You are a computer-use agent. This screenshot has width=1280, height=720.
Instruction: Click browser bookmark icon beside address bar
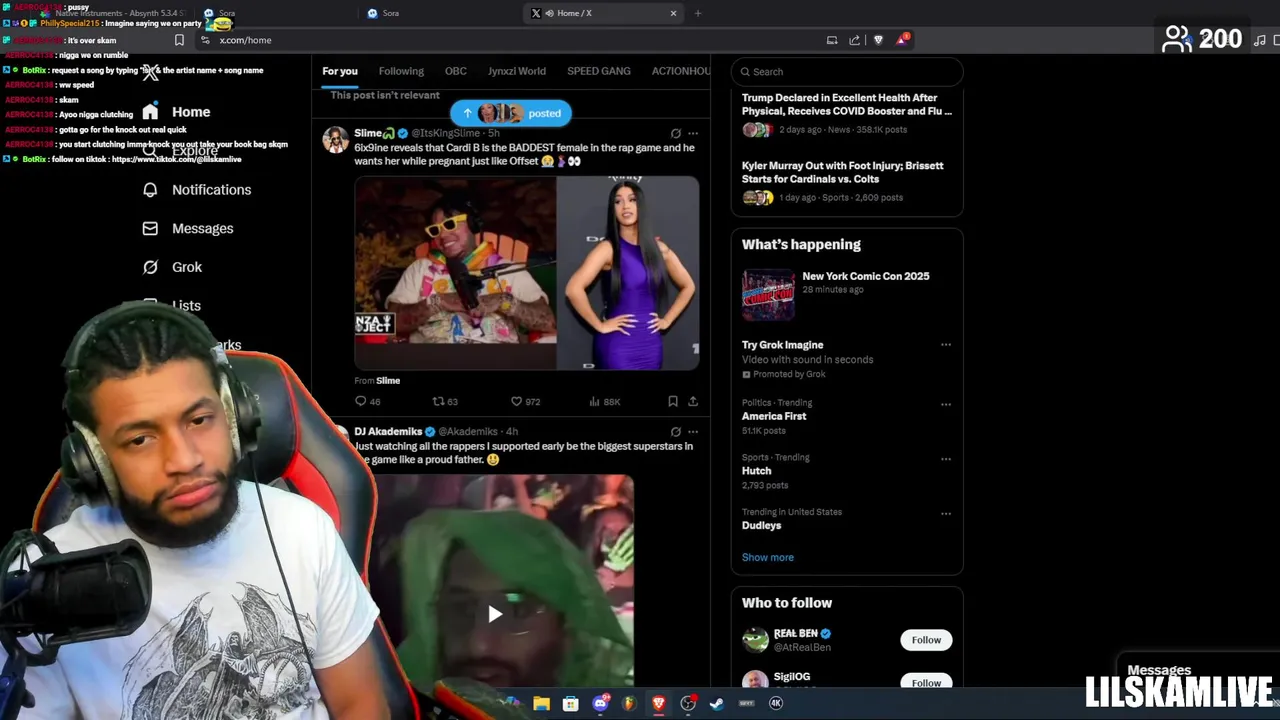179,40
